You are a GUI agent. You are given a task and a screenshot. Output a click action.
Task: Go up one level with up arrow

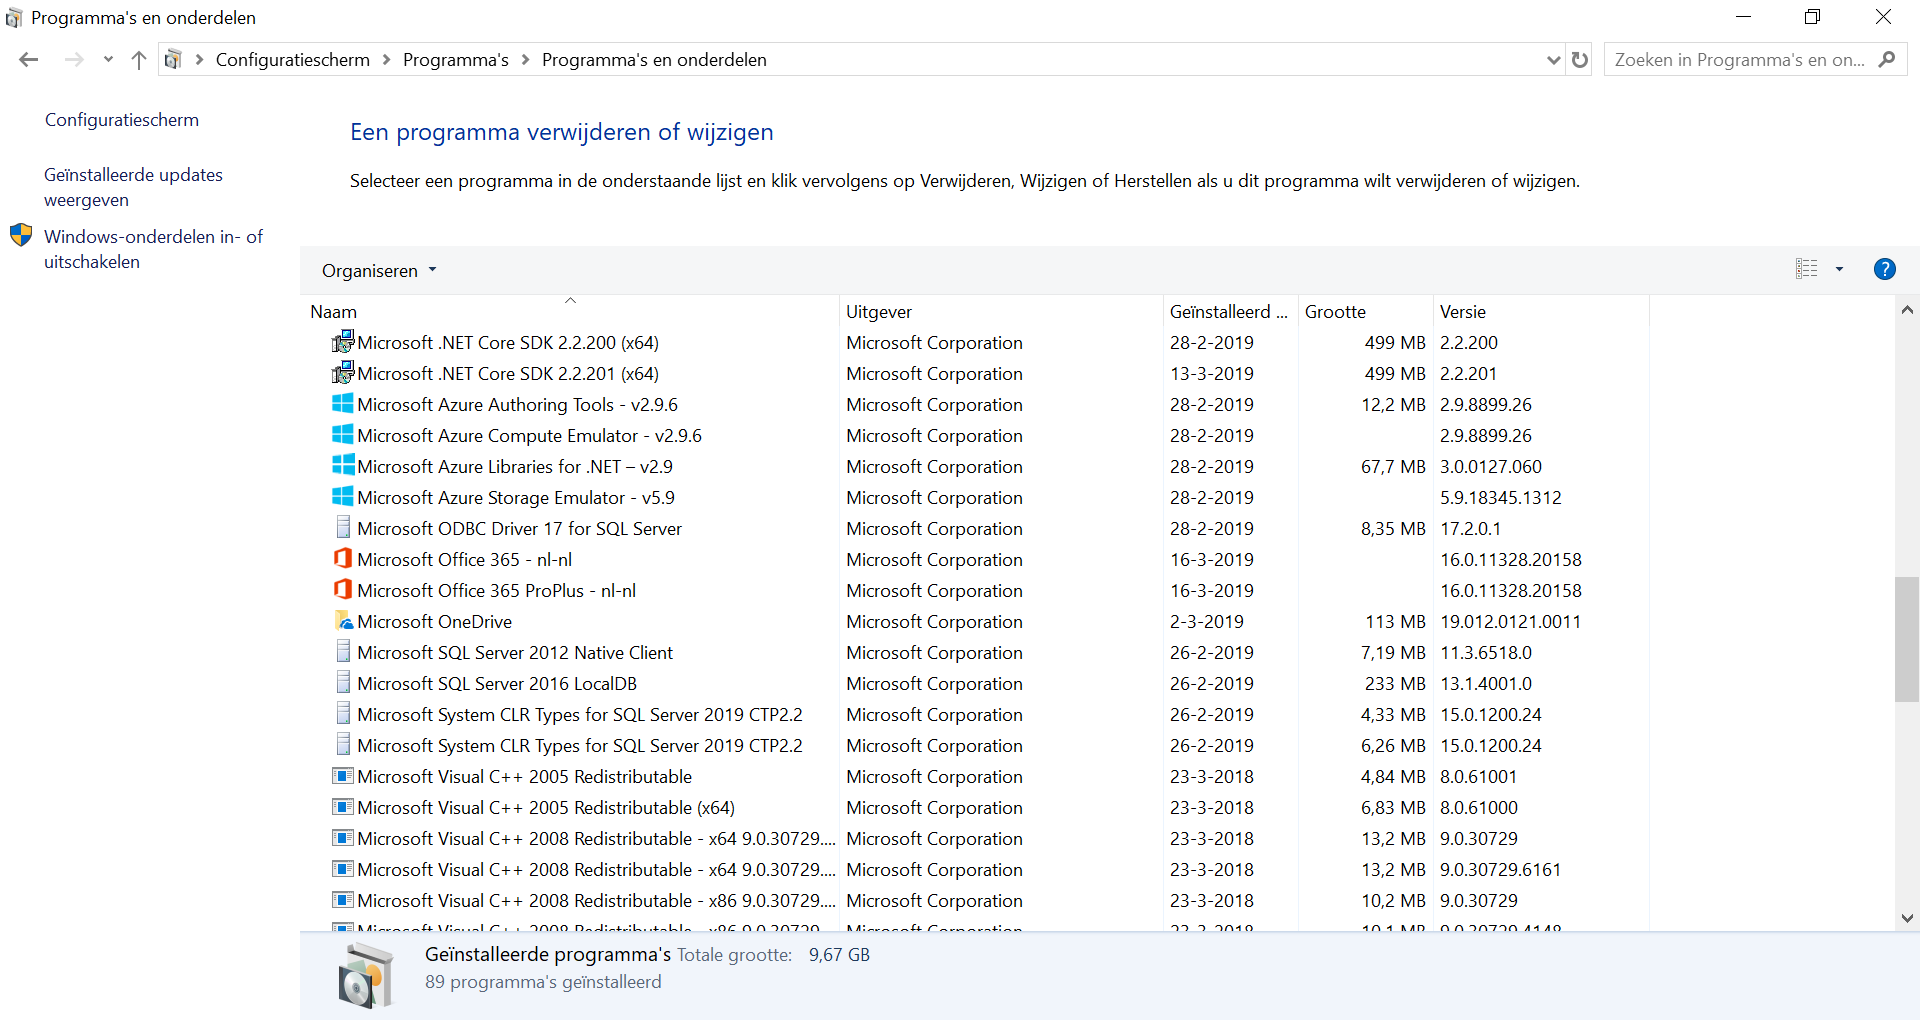pos(139,60)
